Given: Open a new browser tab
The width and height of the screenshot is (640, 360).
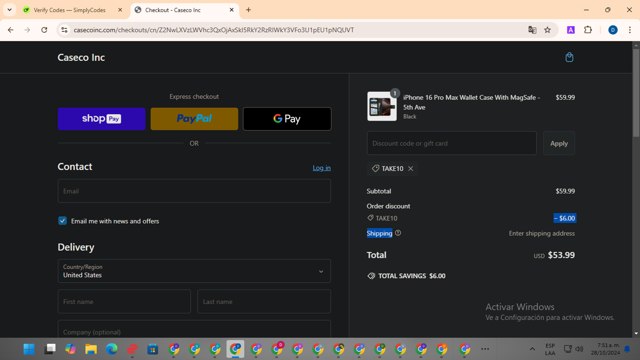Looking at the screenshot, I should (x=248, y=10).
